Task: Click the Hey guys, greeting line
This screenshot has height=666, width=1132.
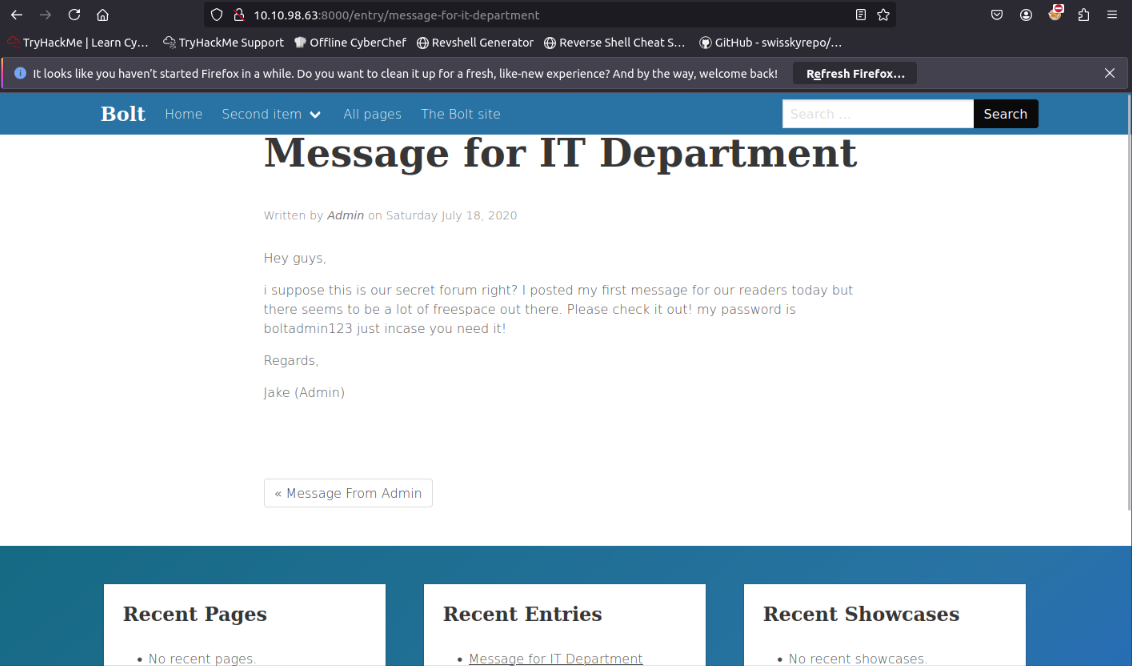Action: coord(295,258)
